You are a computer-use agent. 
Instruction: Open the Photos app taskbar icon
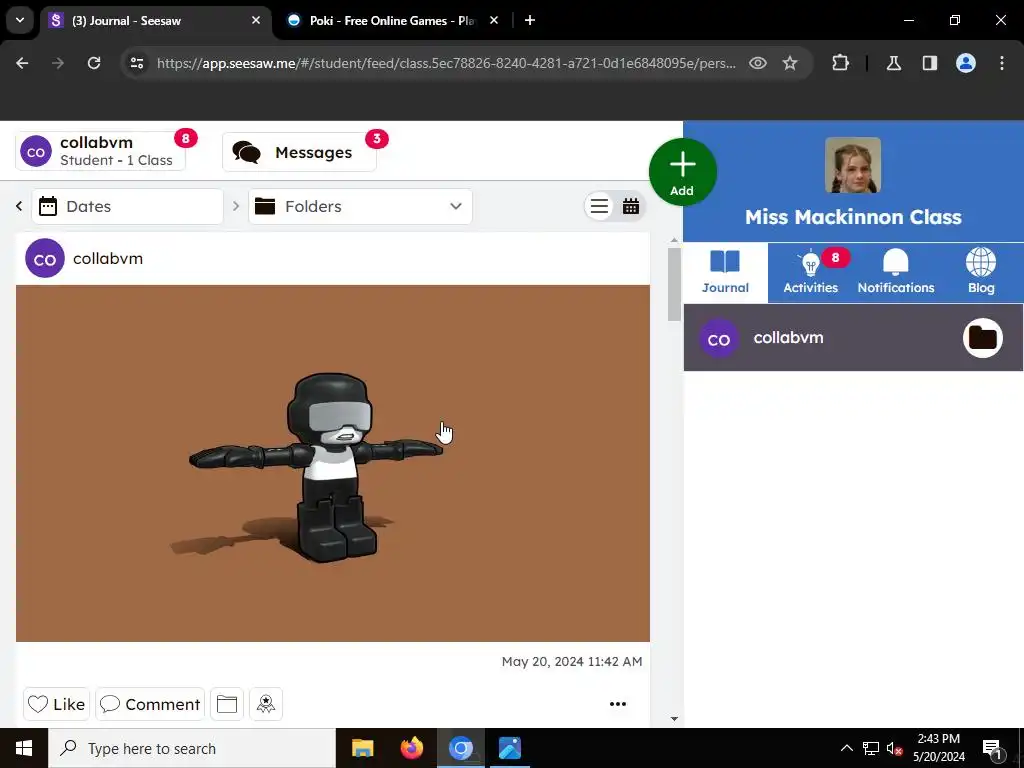pos(509,748)
